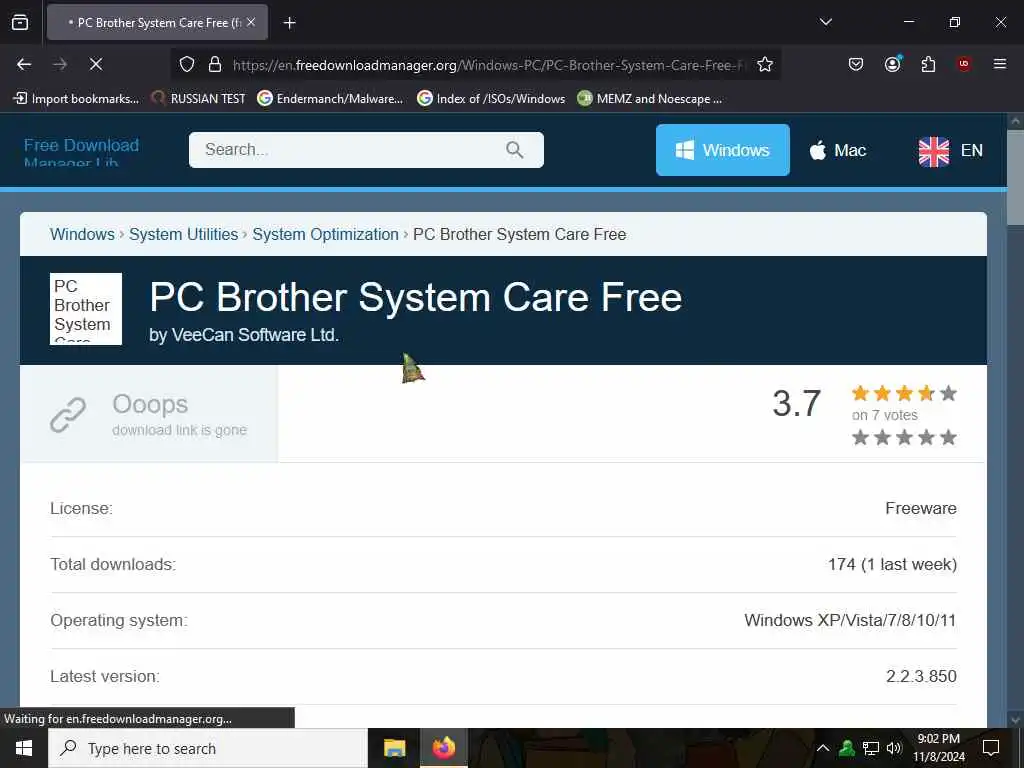Screen dimensions: 1024x768
Task: Click Import bookmarks toolbar item
Action: coord(76,99)
